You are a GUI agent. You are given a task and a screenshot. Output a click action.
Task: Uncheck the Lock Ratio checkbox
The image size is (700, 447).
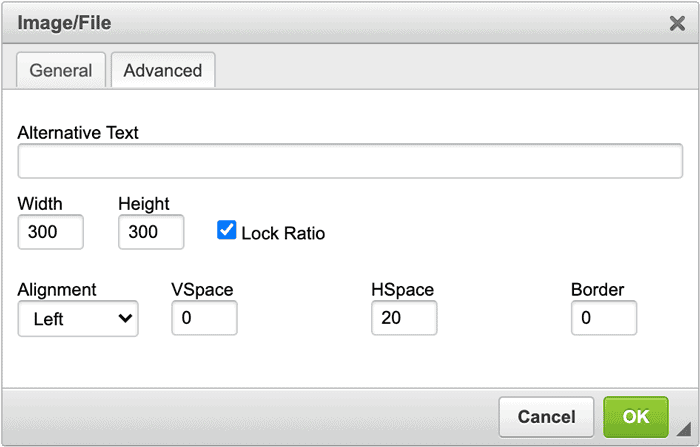point(226,230)
